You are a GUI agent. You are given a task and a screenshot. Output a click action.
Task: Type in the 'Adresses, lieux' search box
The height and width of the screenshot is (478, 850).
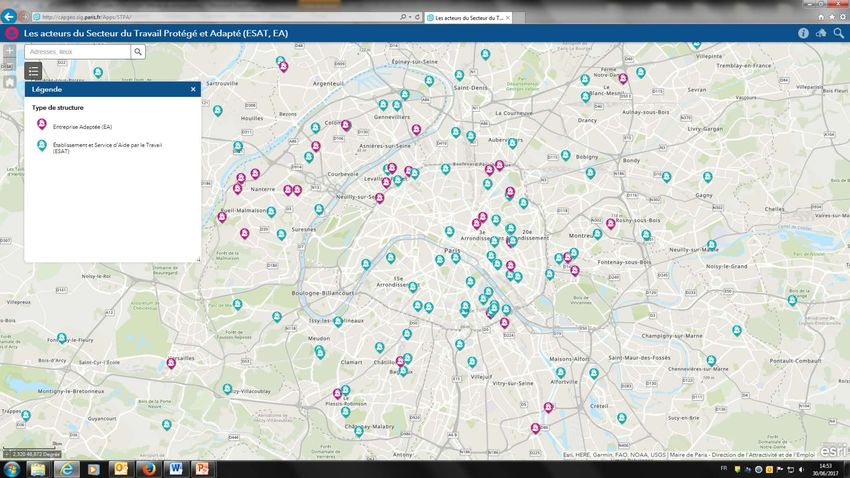click(78, 51)
